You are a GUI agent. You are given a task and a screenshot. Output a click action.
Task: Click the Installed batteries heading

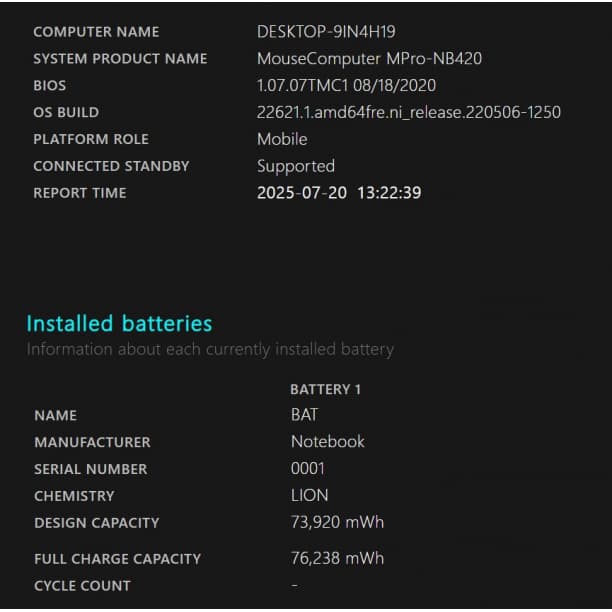(119, 324)
